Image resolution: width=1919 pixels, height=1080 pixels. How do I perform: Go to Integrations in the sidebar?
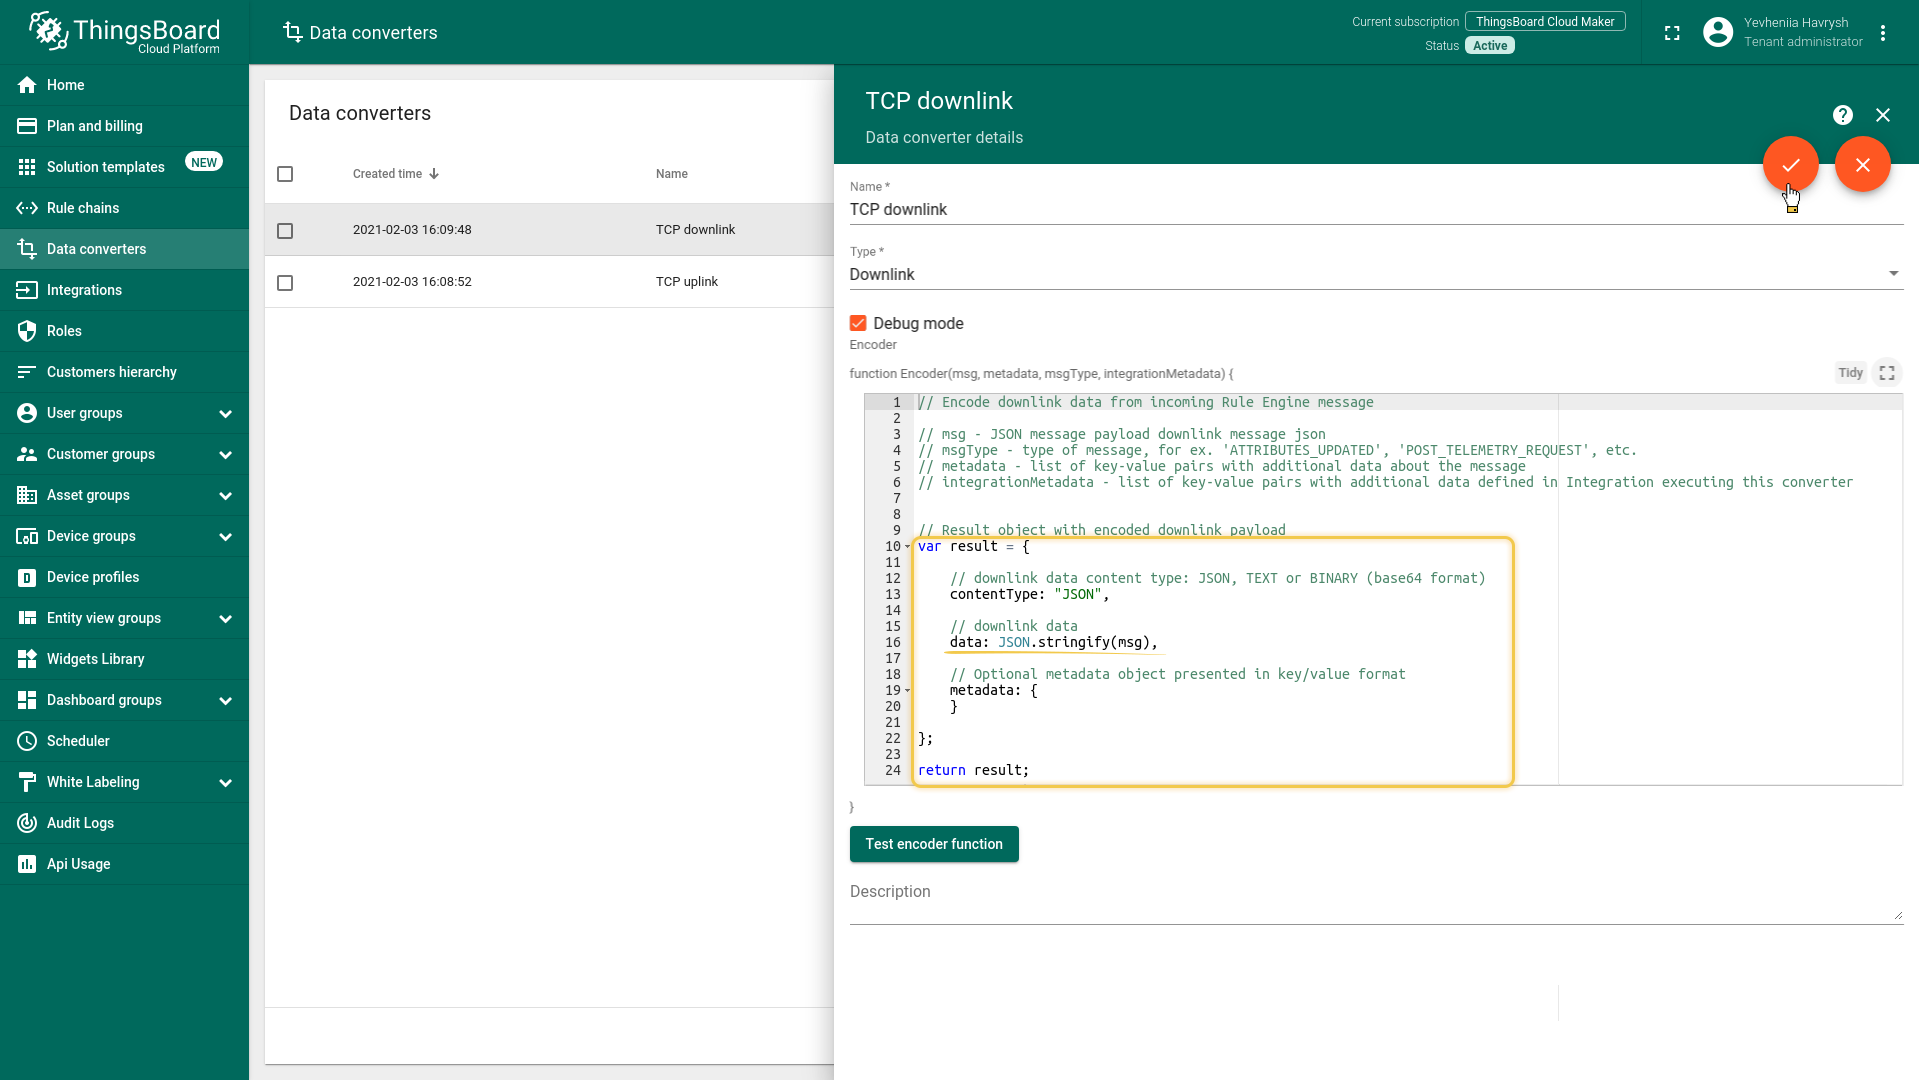(x=84, y=290)
